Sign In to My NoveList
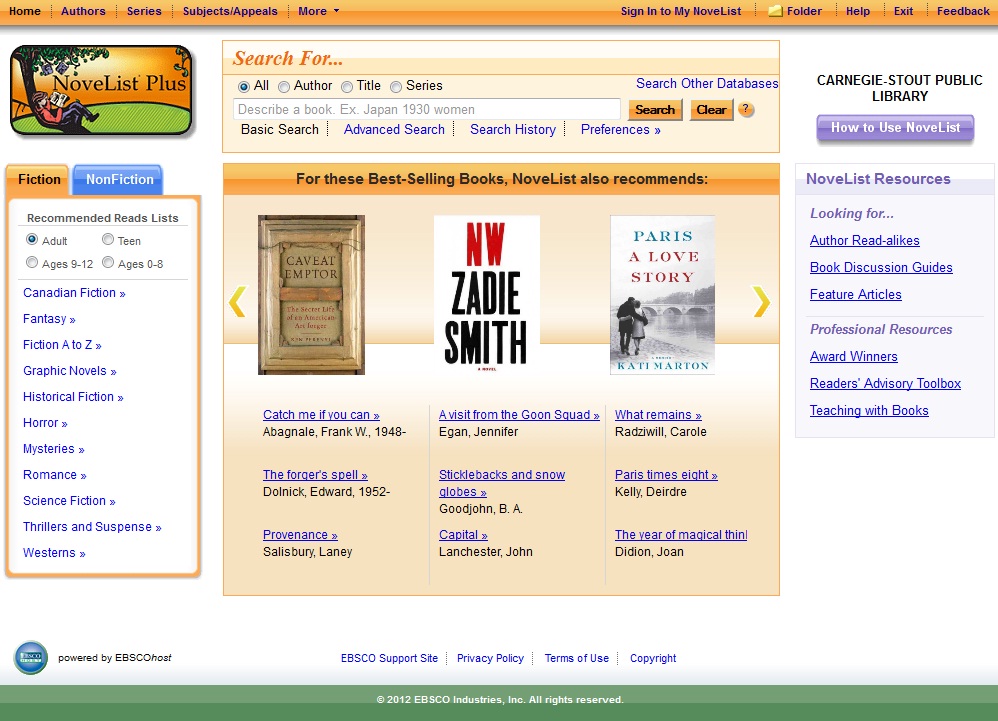 [x=680, y=11]
